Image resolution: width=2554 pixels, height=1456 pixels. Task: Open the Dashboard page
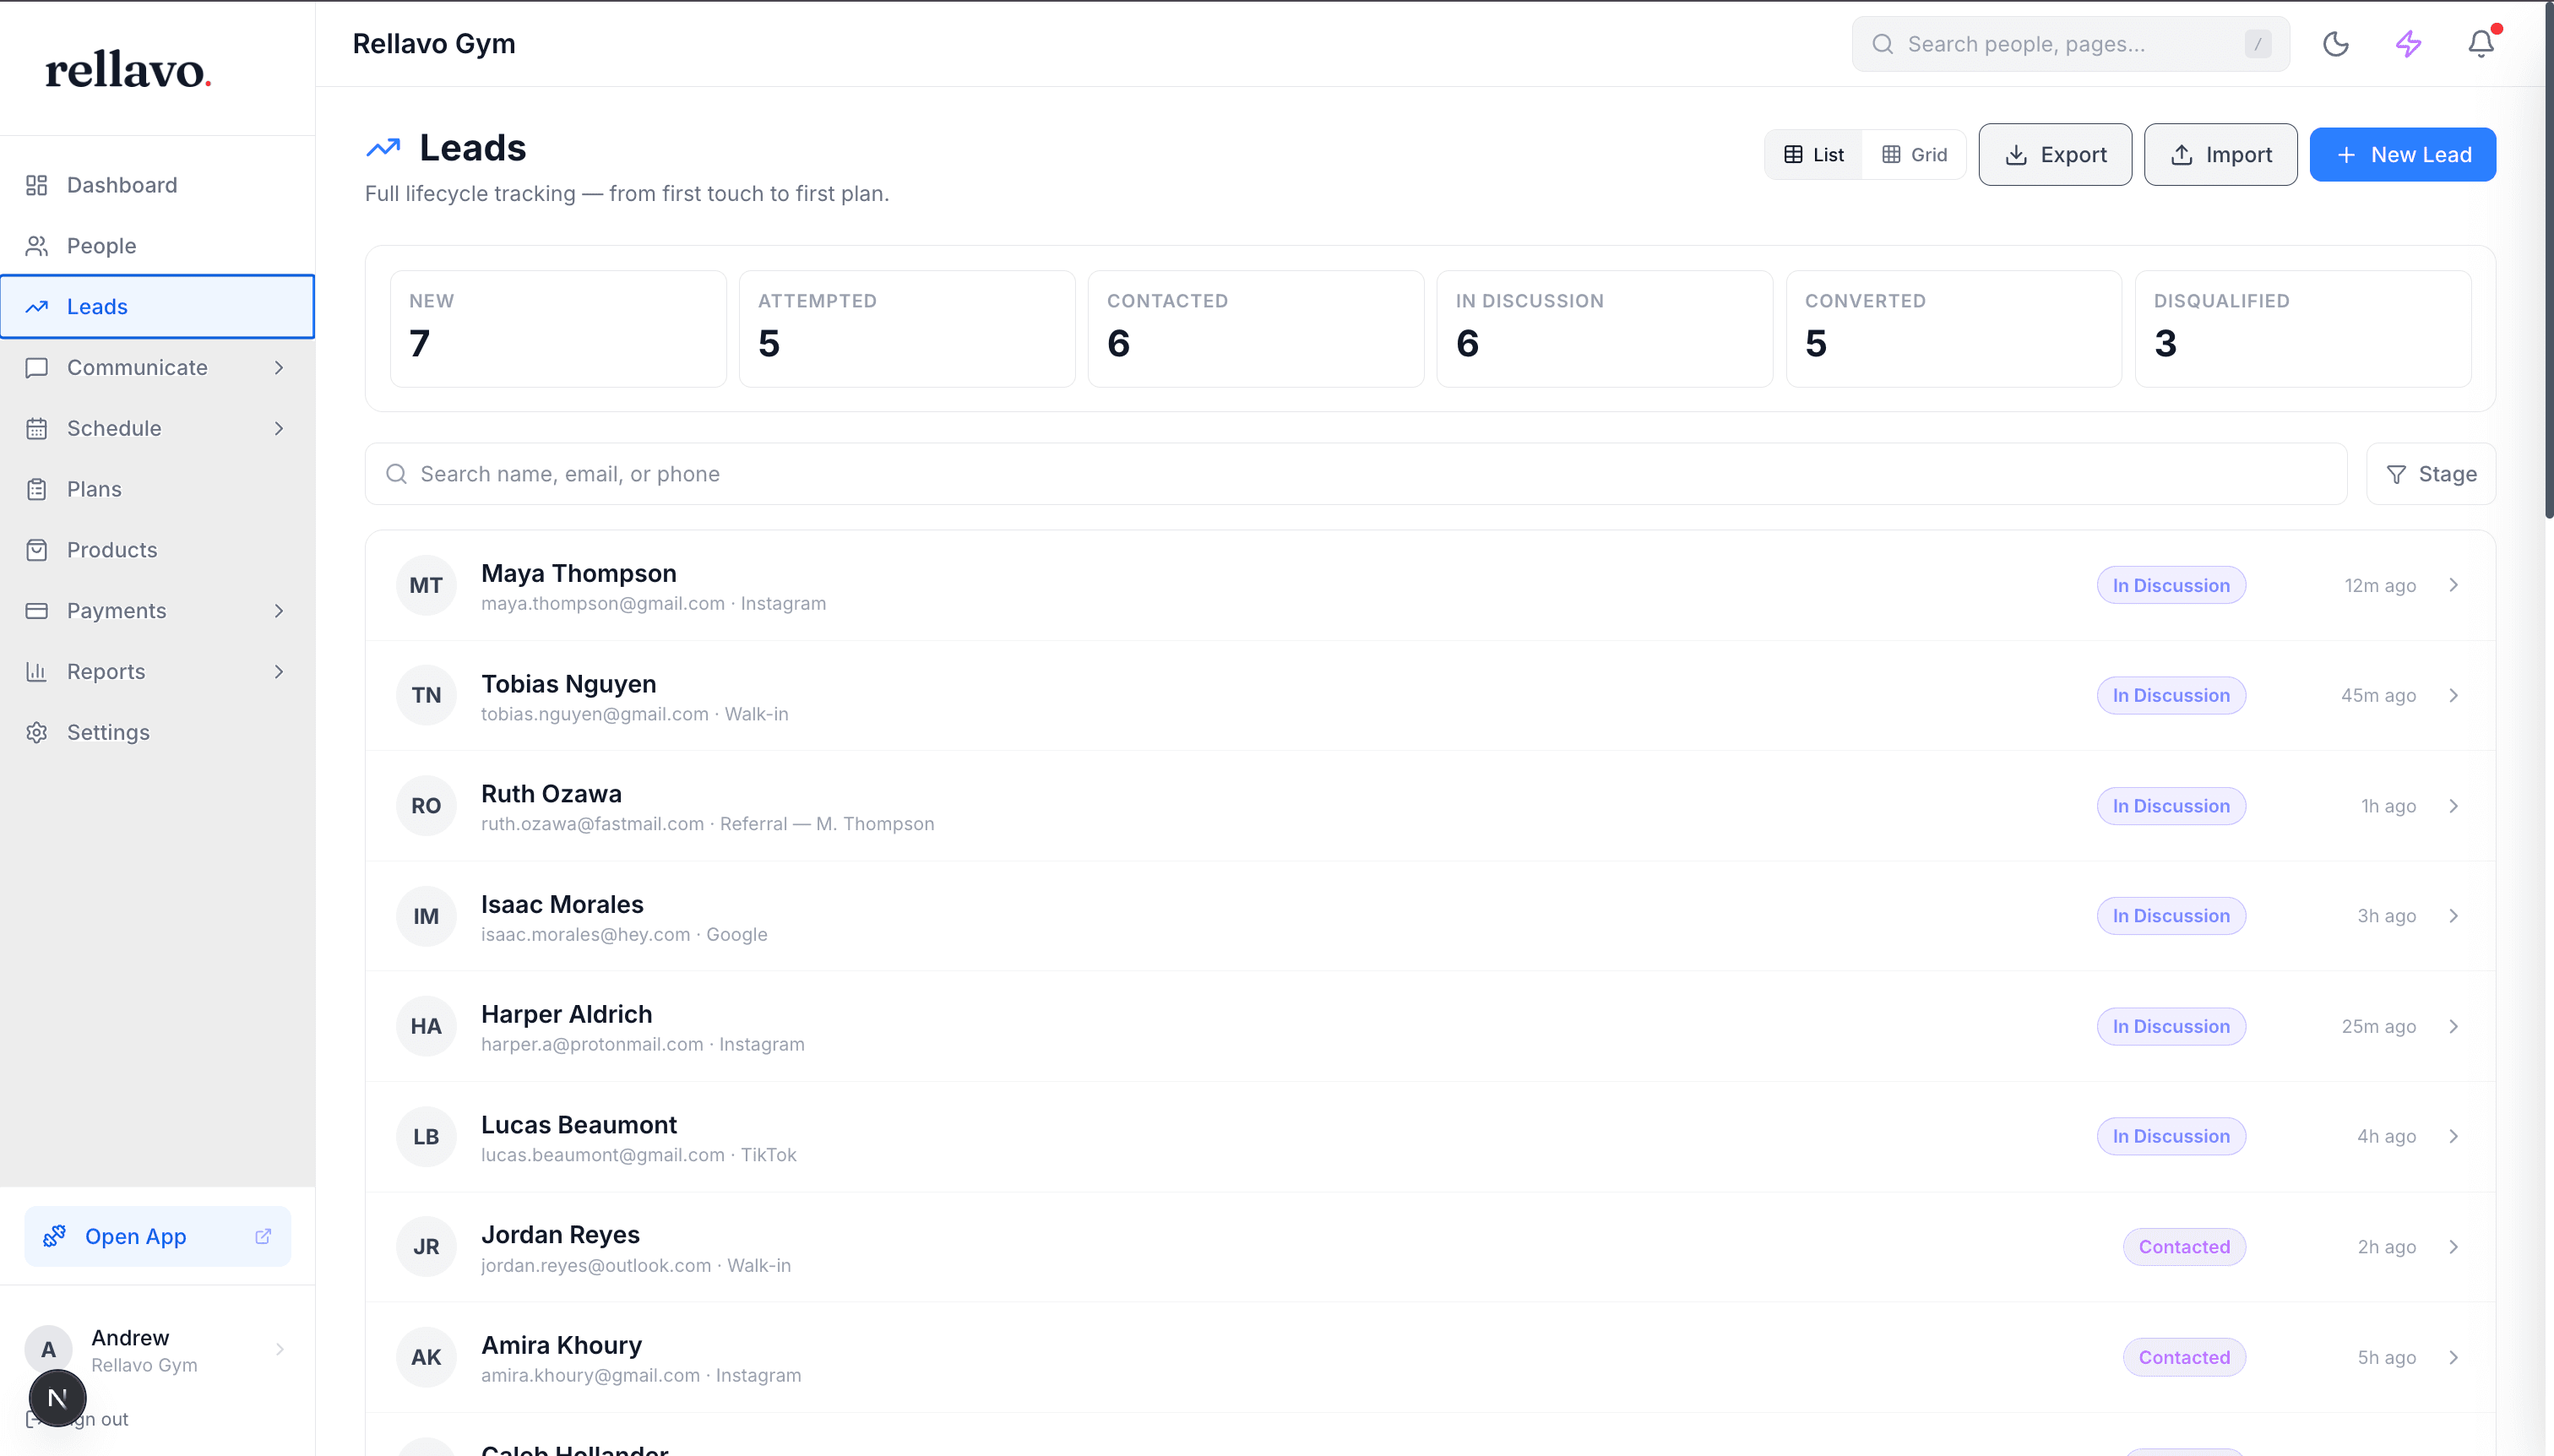[121, 185]
